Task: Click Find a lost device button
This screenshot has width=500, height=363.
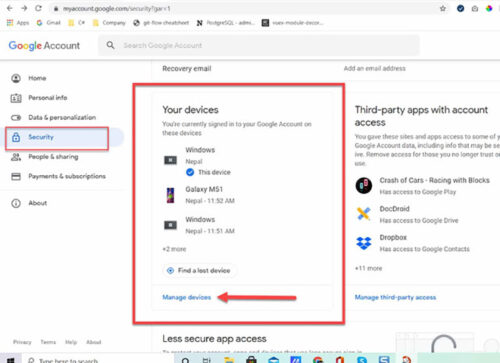Action: click(199, 270)
